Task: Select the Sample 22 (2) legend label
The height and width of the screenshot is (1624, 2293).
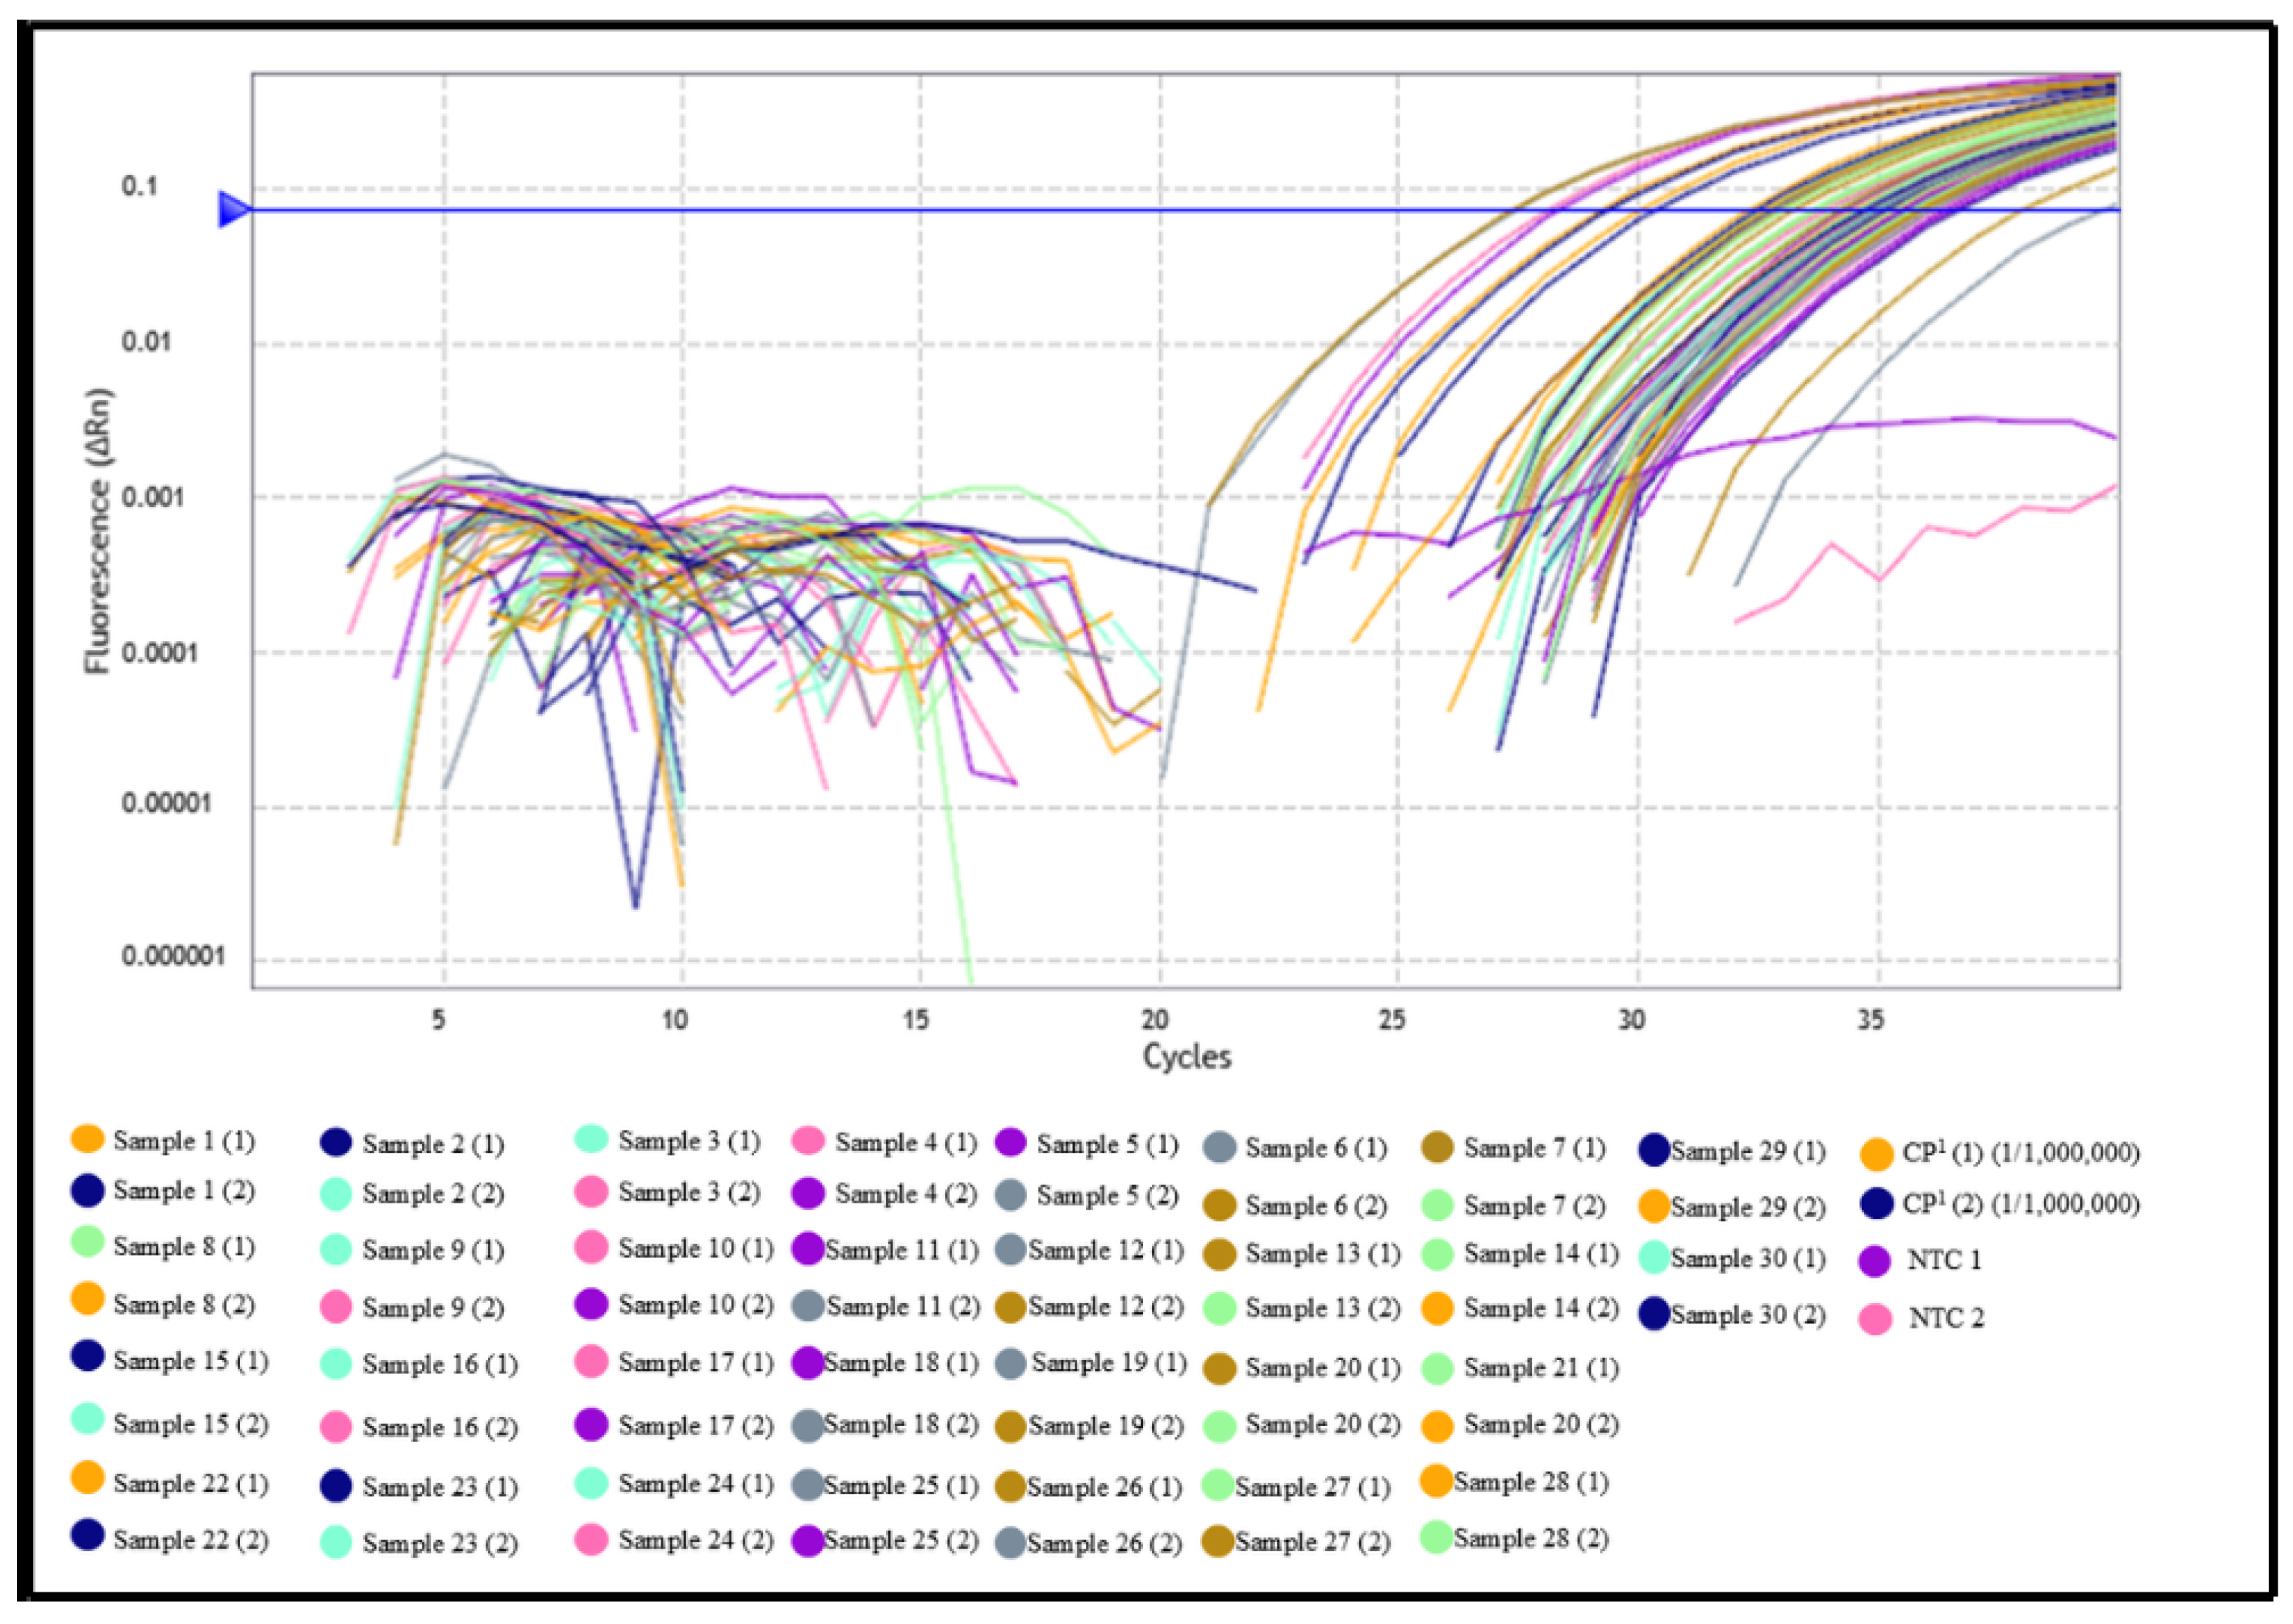Action: [190, 1540]
